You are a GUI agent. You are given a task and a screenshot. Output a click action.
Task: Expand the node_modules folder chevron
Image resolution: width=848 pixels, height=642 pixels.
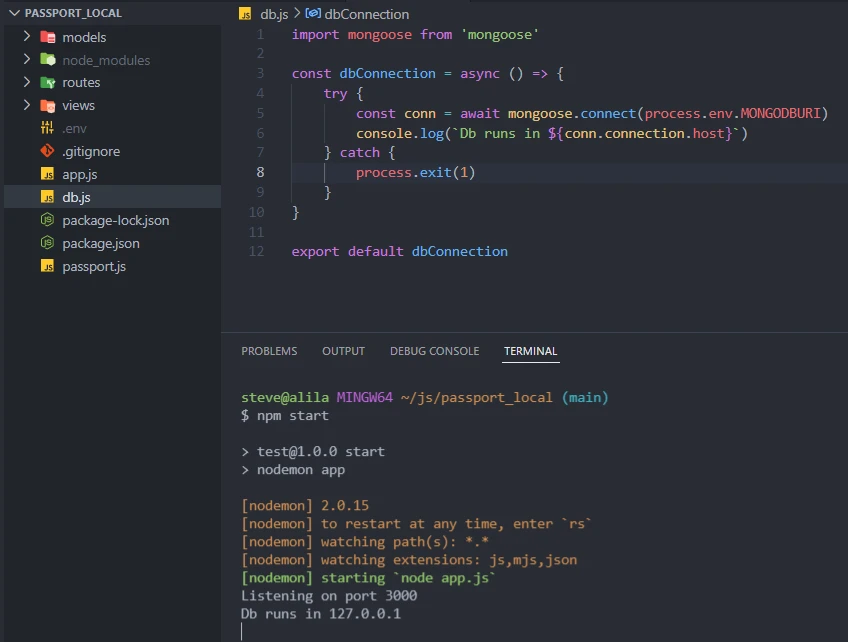27,60
